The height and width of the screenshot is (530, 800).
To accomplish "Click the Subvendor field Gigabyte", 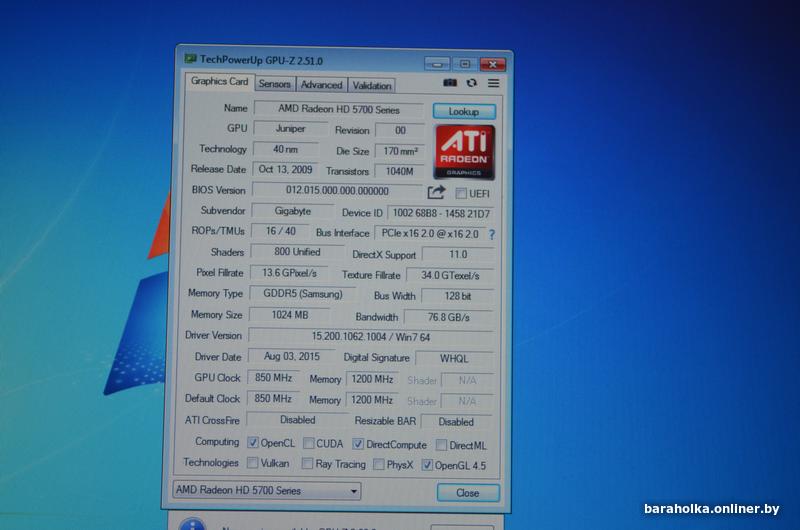I will pos(293,211).
